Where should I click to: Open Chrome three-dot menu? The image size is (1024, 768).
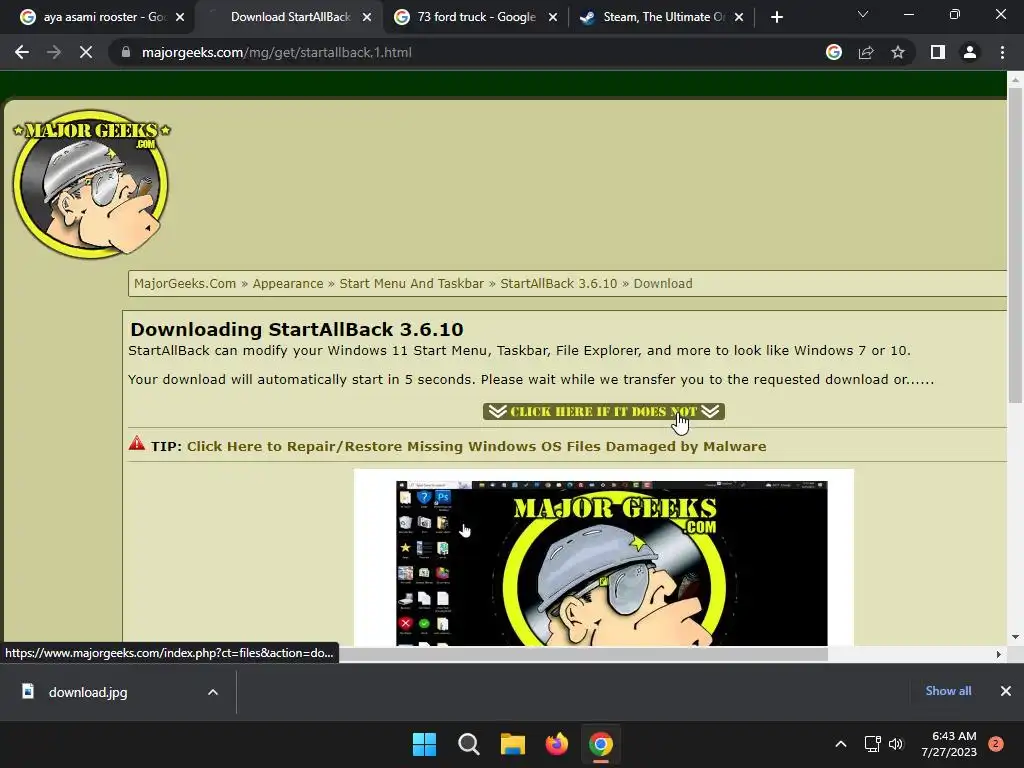1002,52
